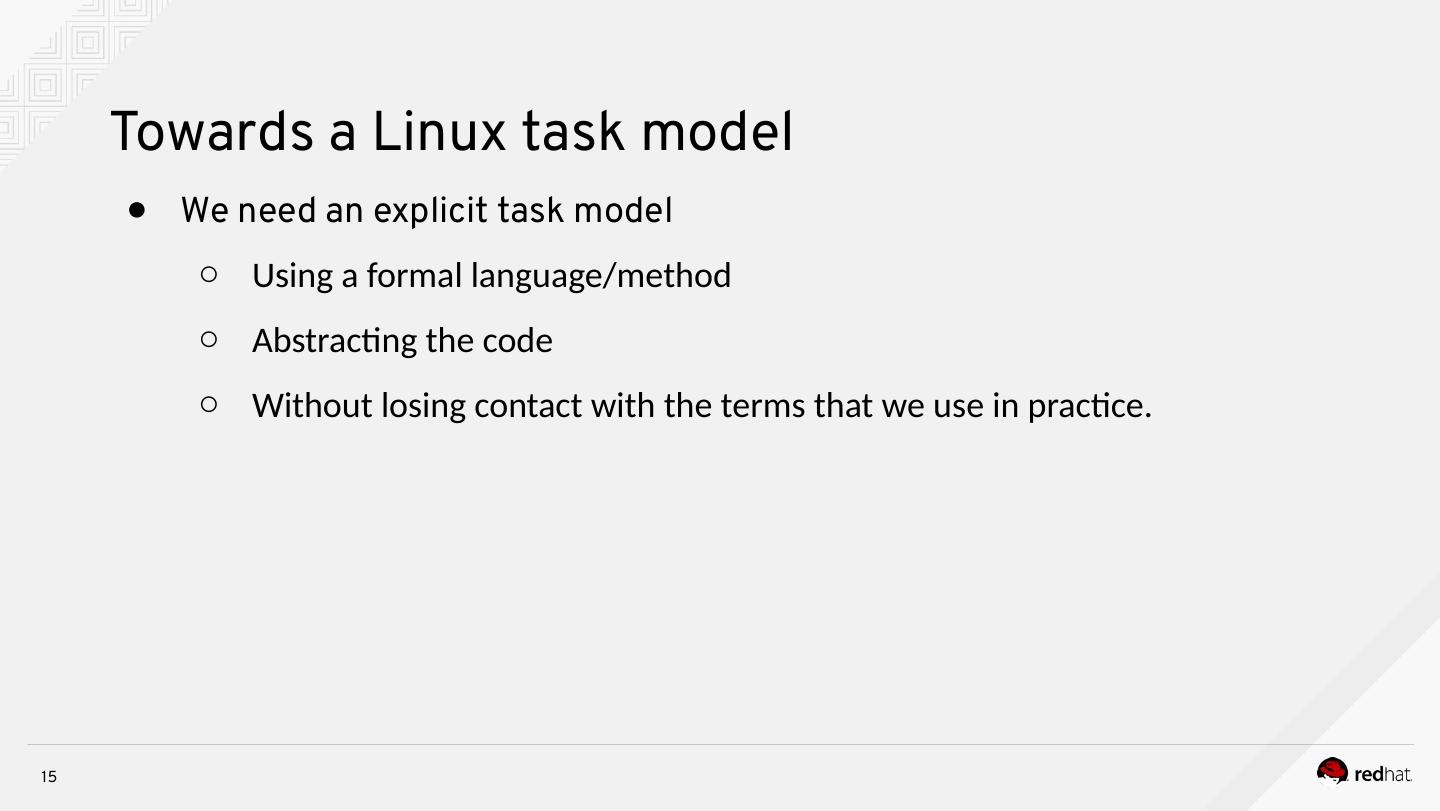1440x811 pixels.
Task: Select the slide title "Towards a Linux task model"
Action: (451, 132)
